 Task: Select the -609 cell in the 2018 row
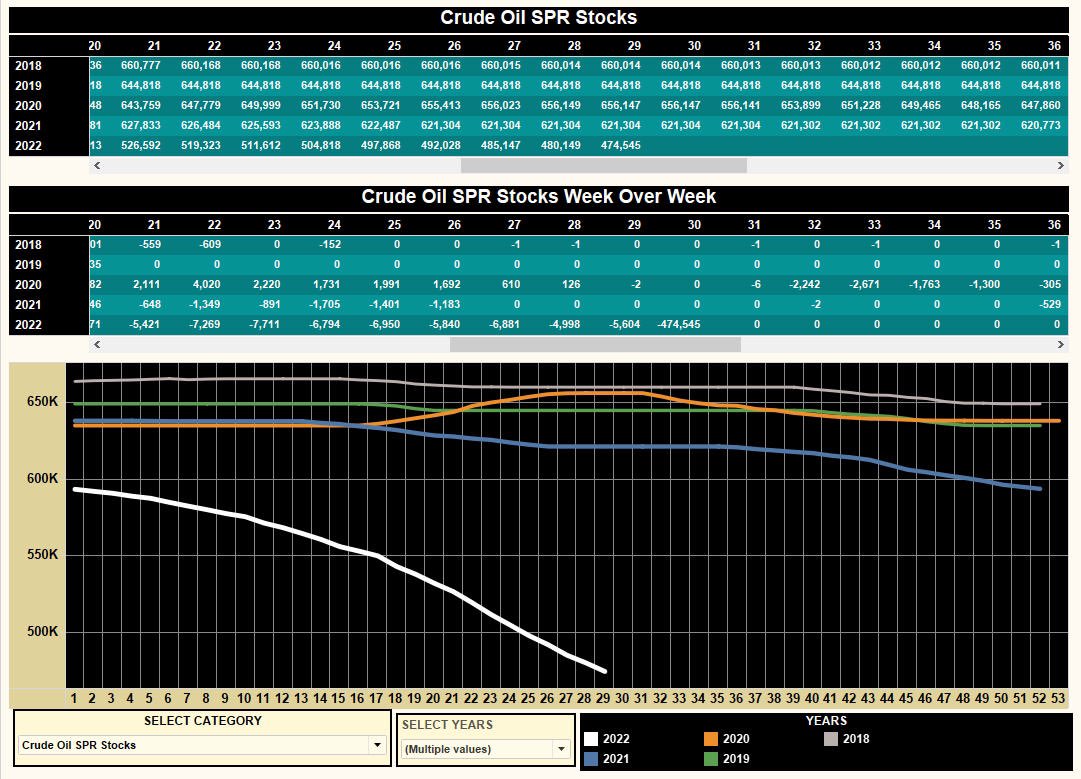[x=208, y=244]
